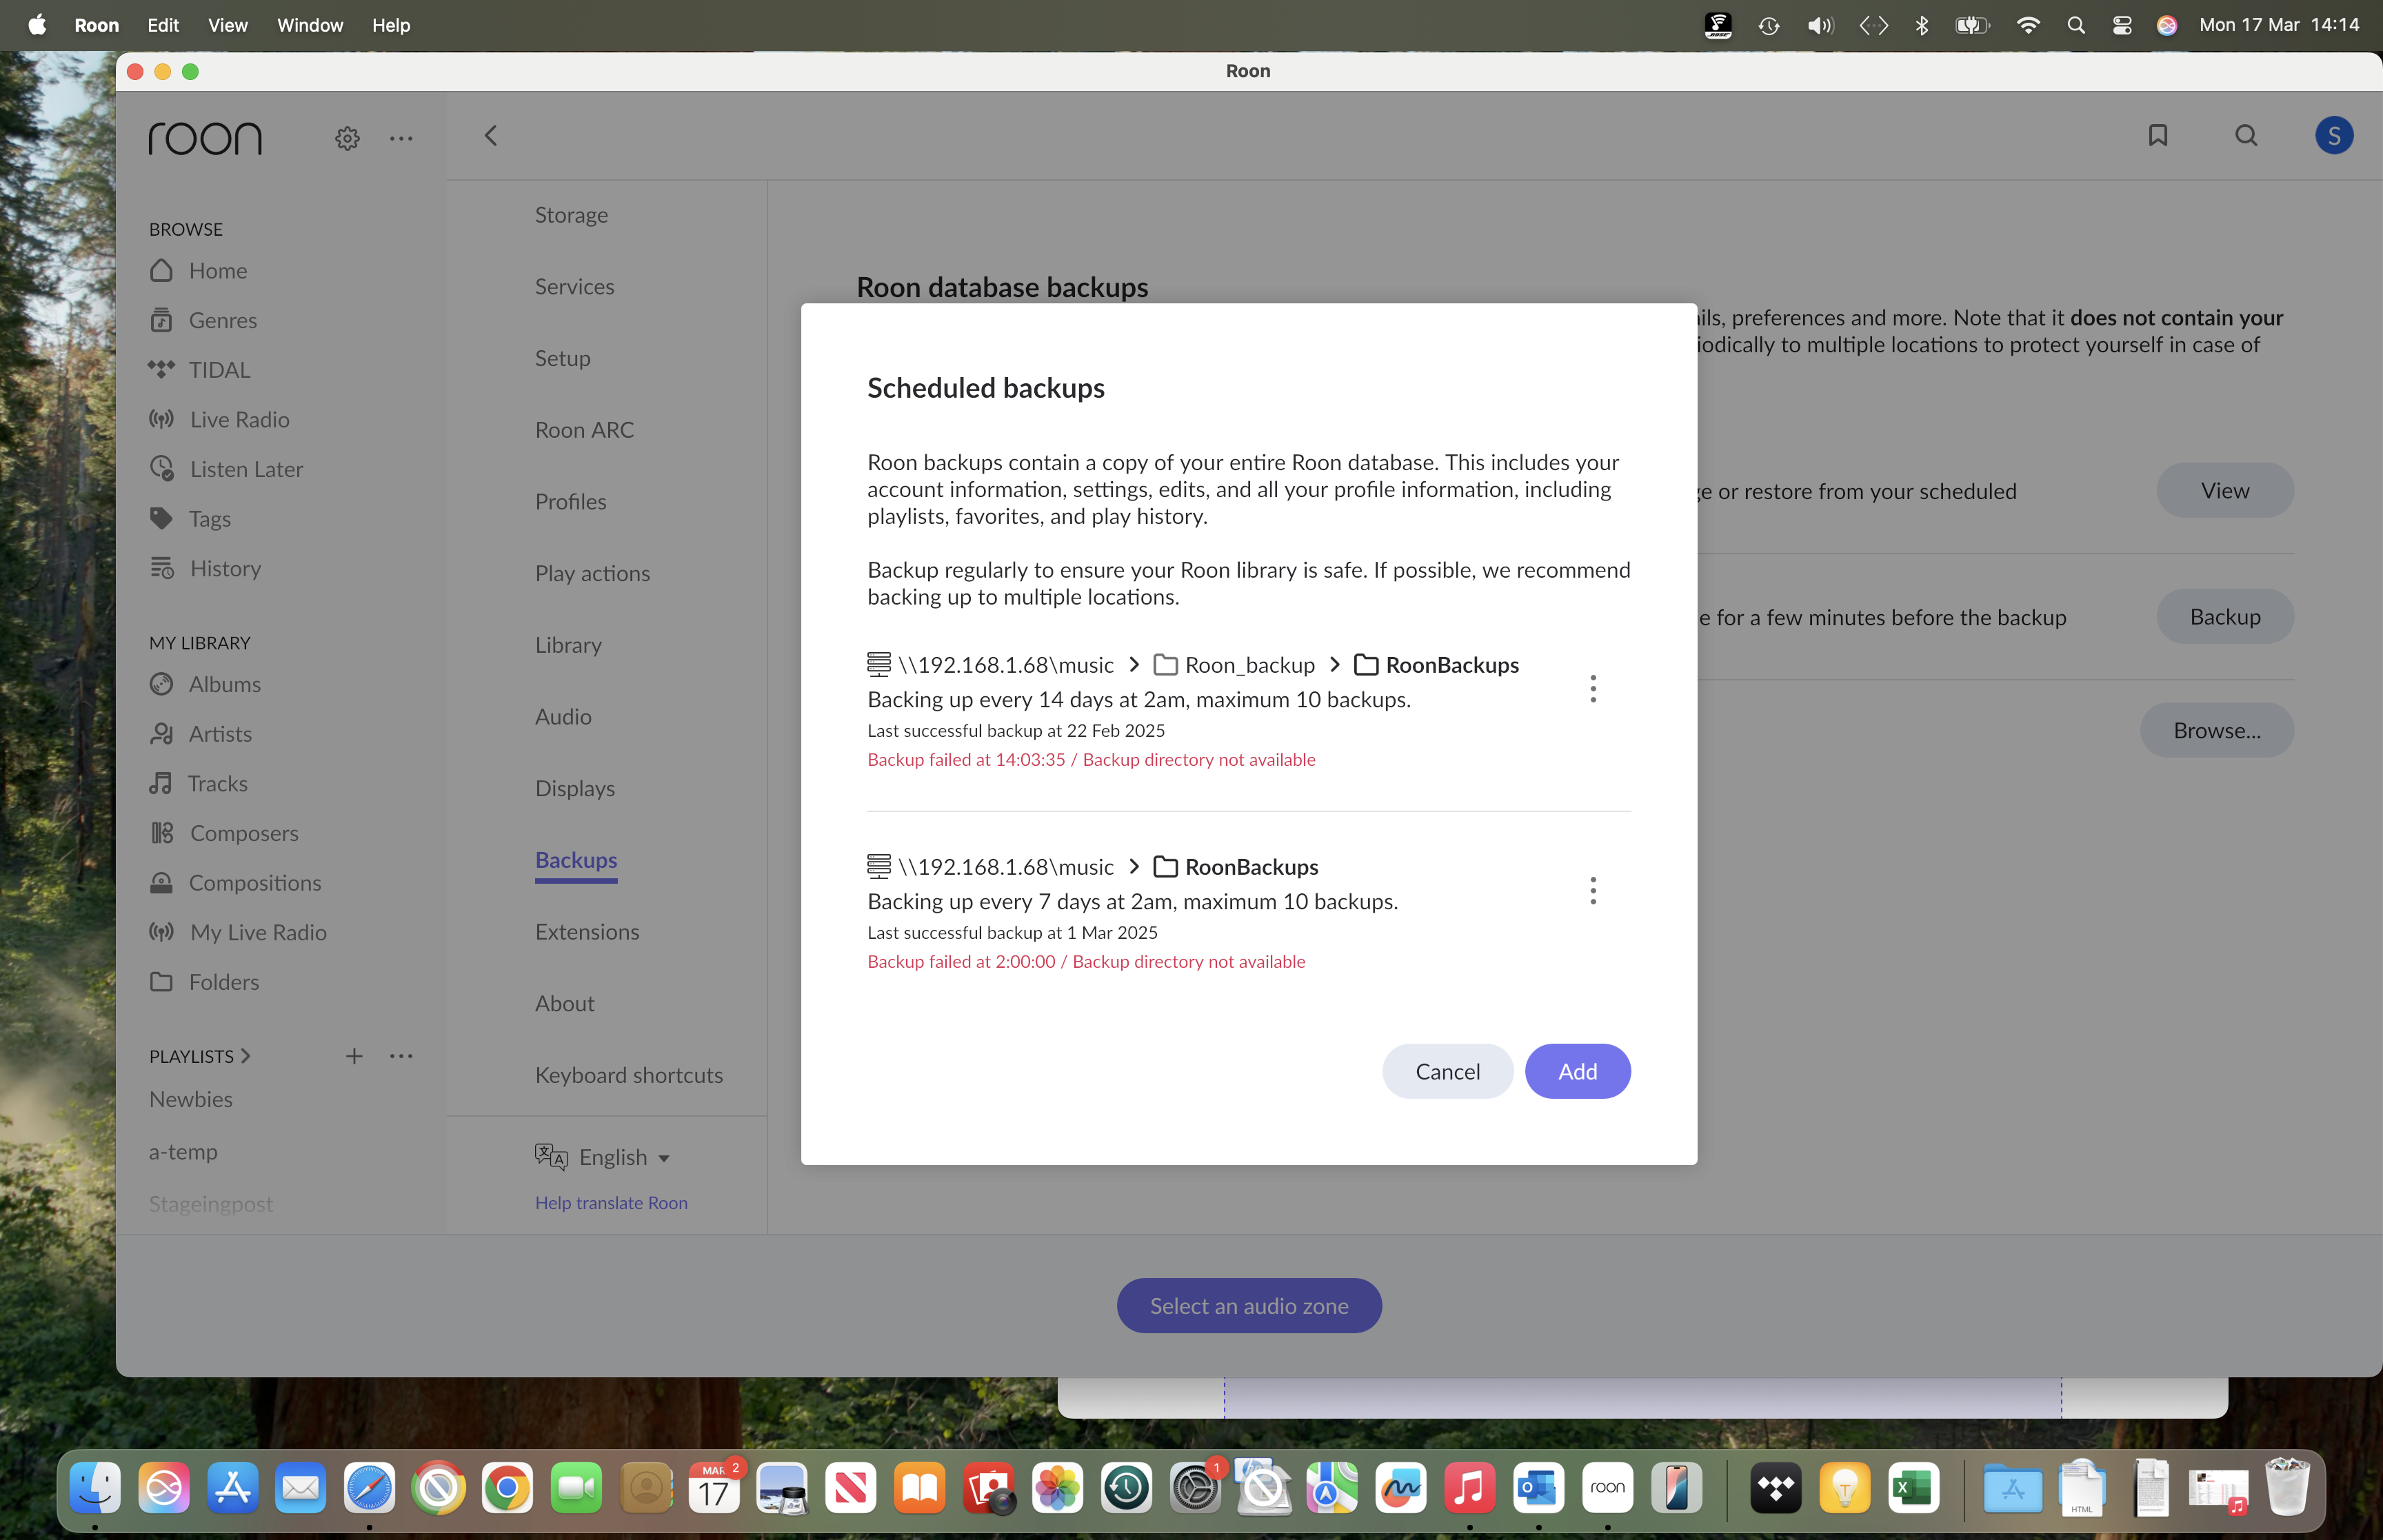Select Play actions settings tab

pos(593,573)
